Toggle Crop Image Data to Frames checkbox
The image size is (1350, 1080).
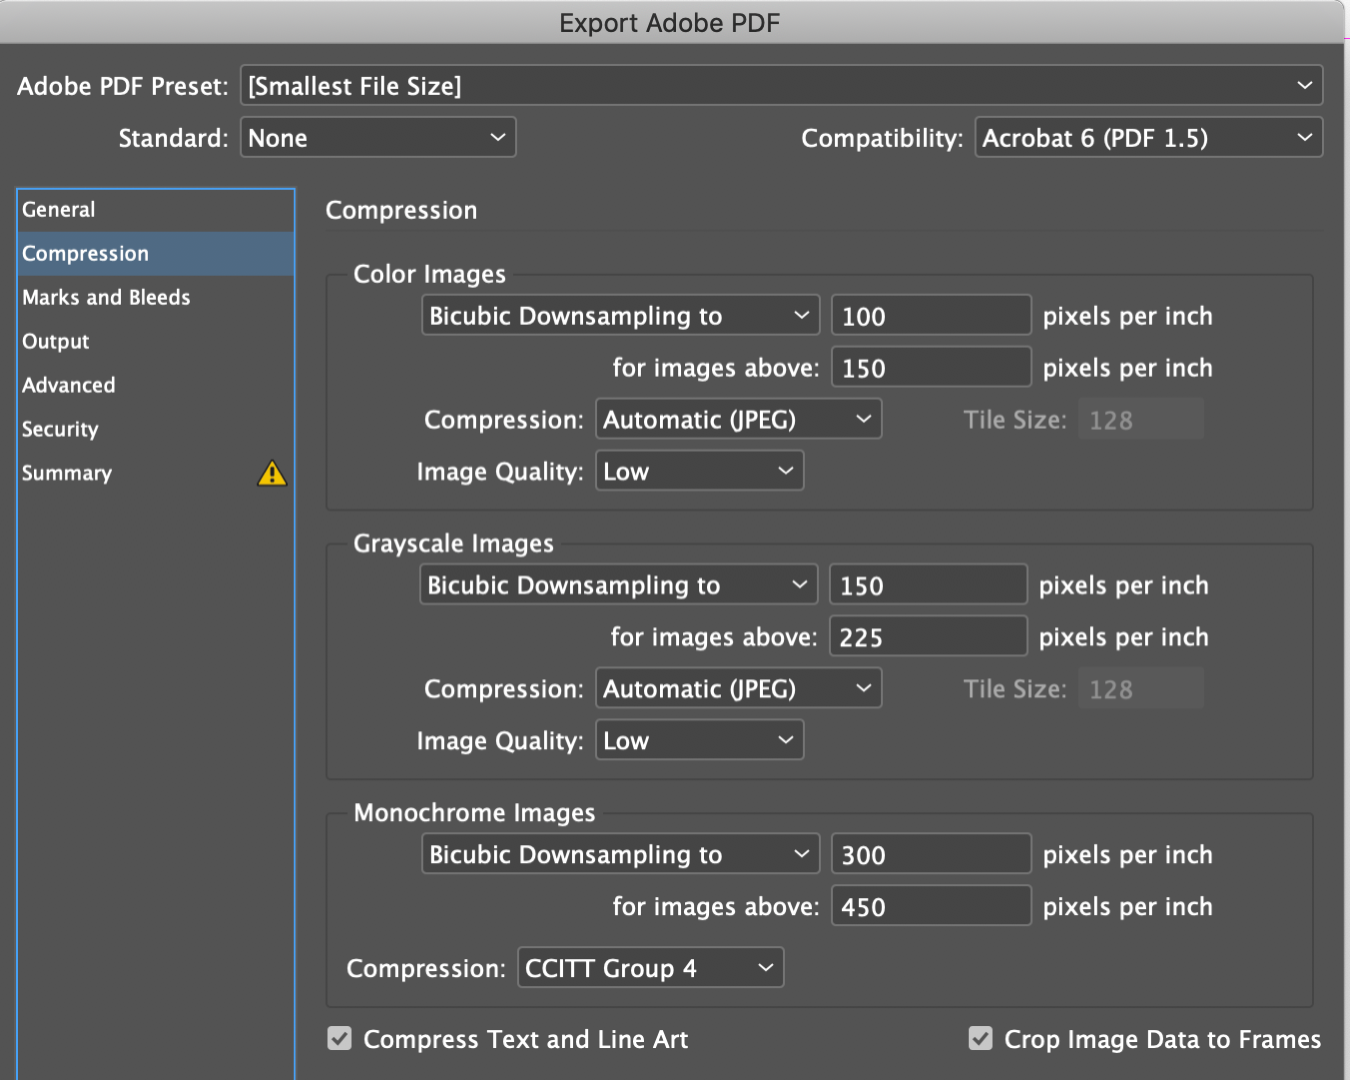click(980, 1039)
